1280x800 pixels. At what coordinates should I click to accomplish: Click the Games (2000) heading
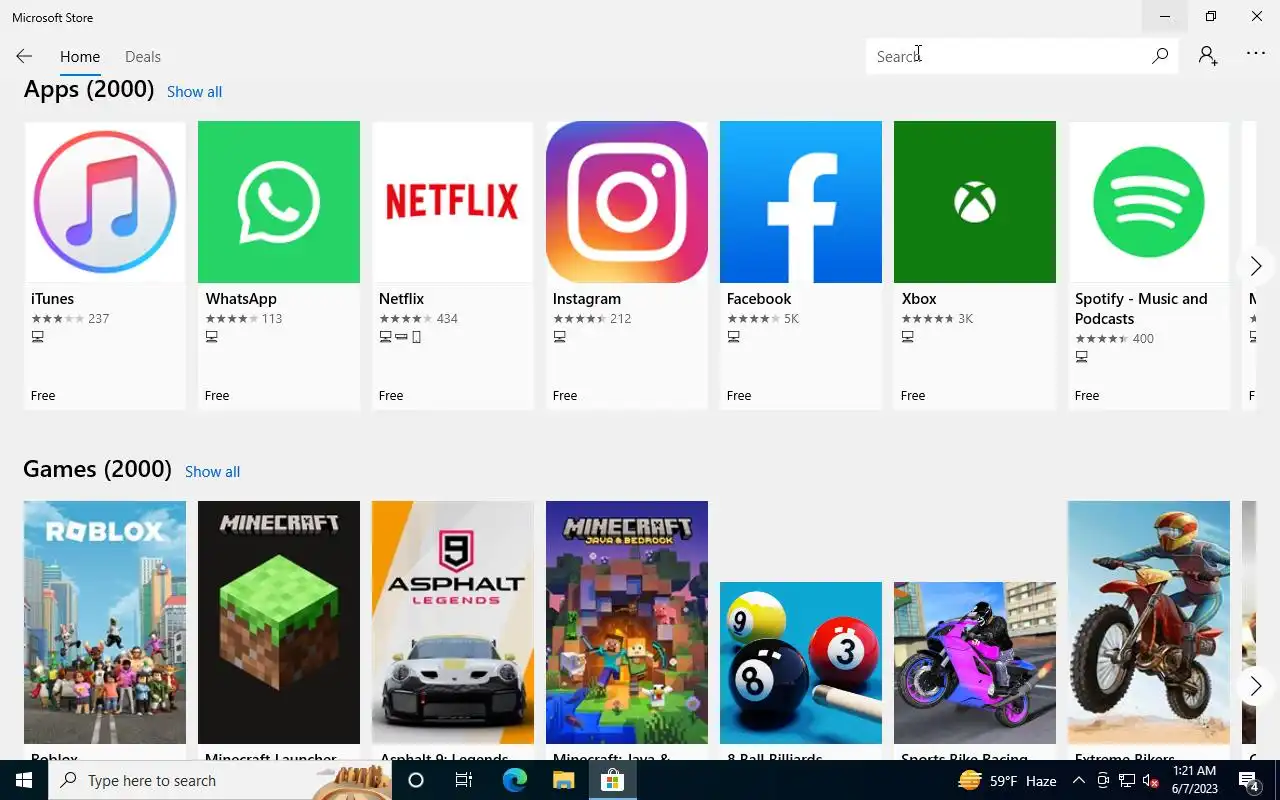(97, 470)
